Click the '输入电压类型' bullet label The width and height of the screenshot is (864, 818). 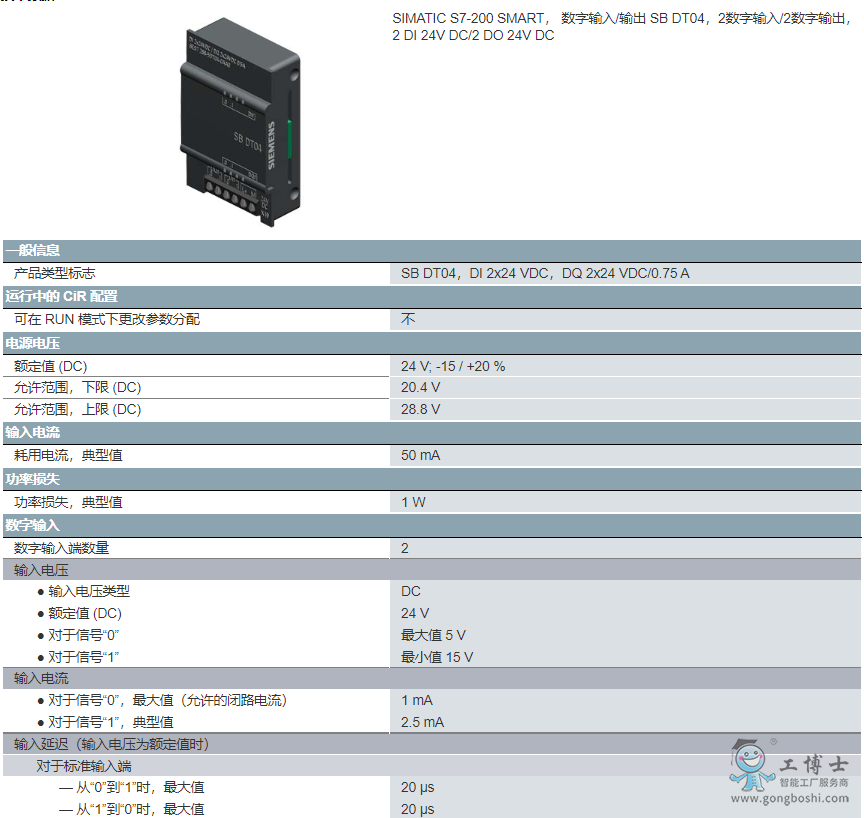point(89,592)
